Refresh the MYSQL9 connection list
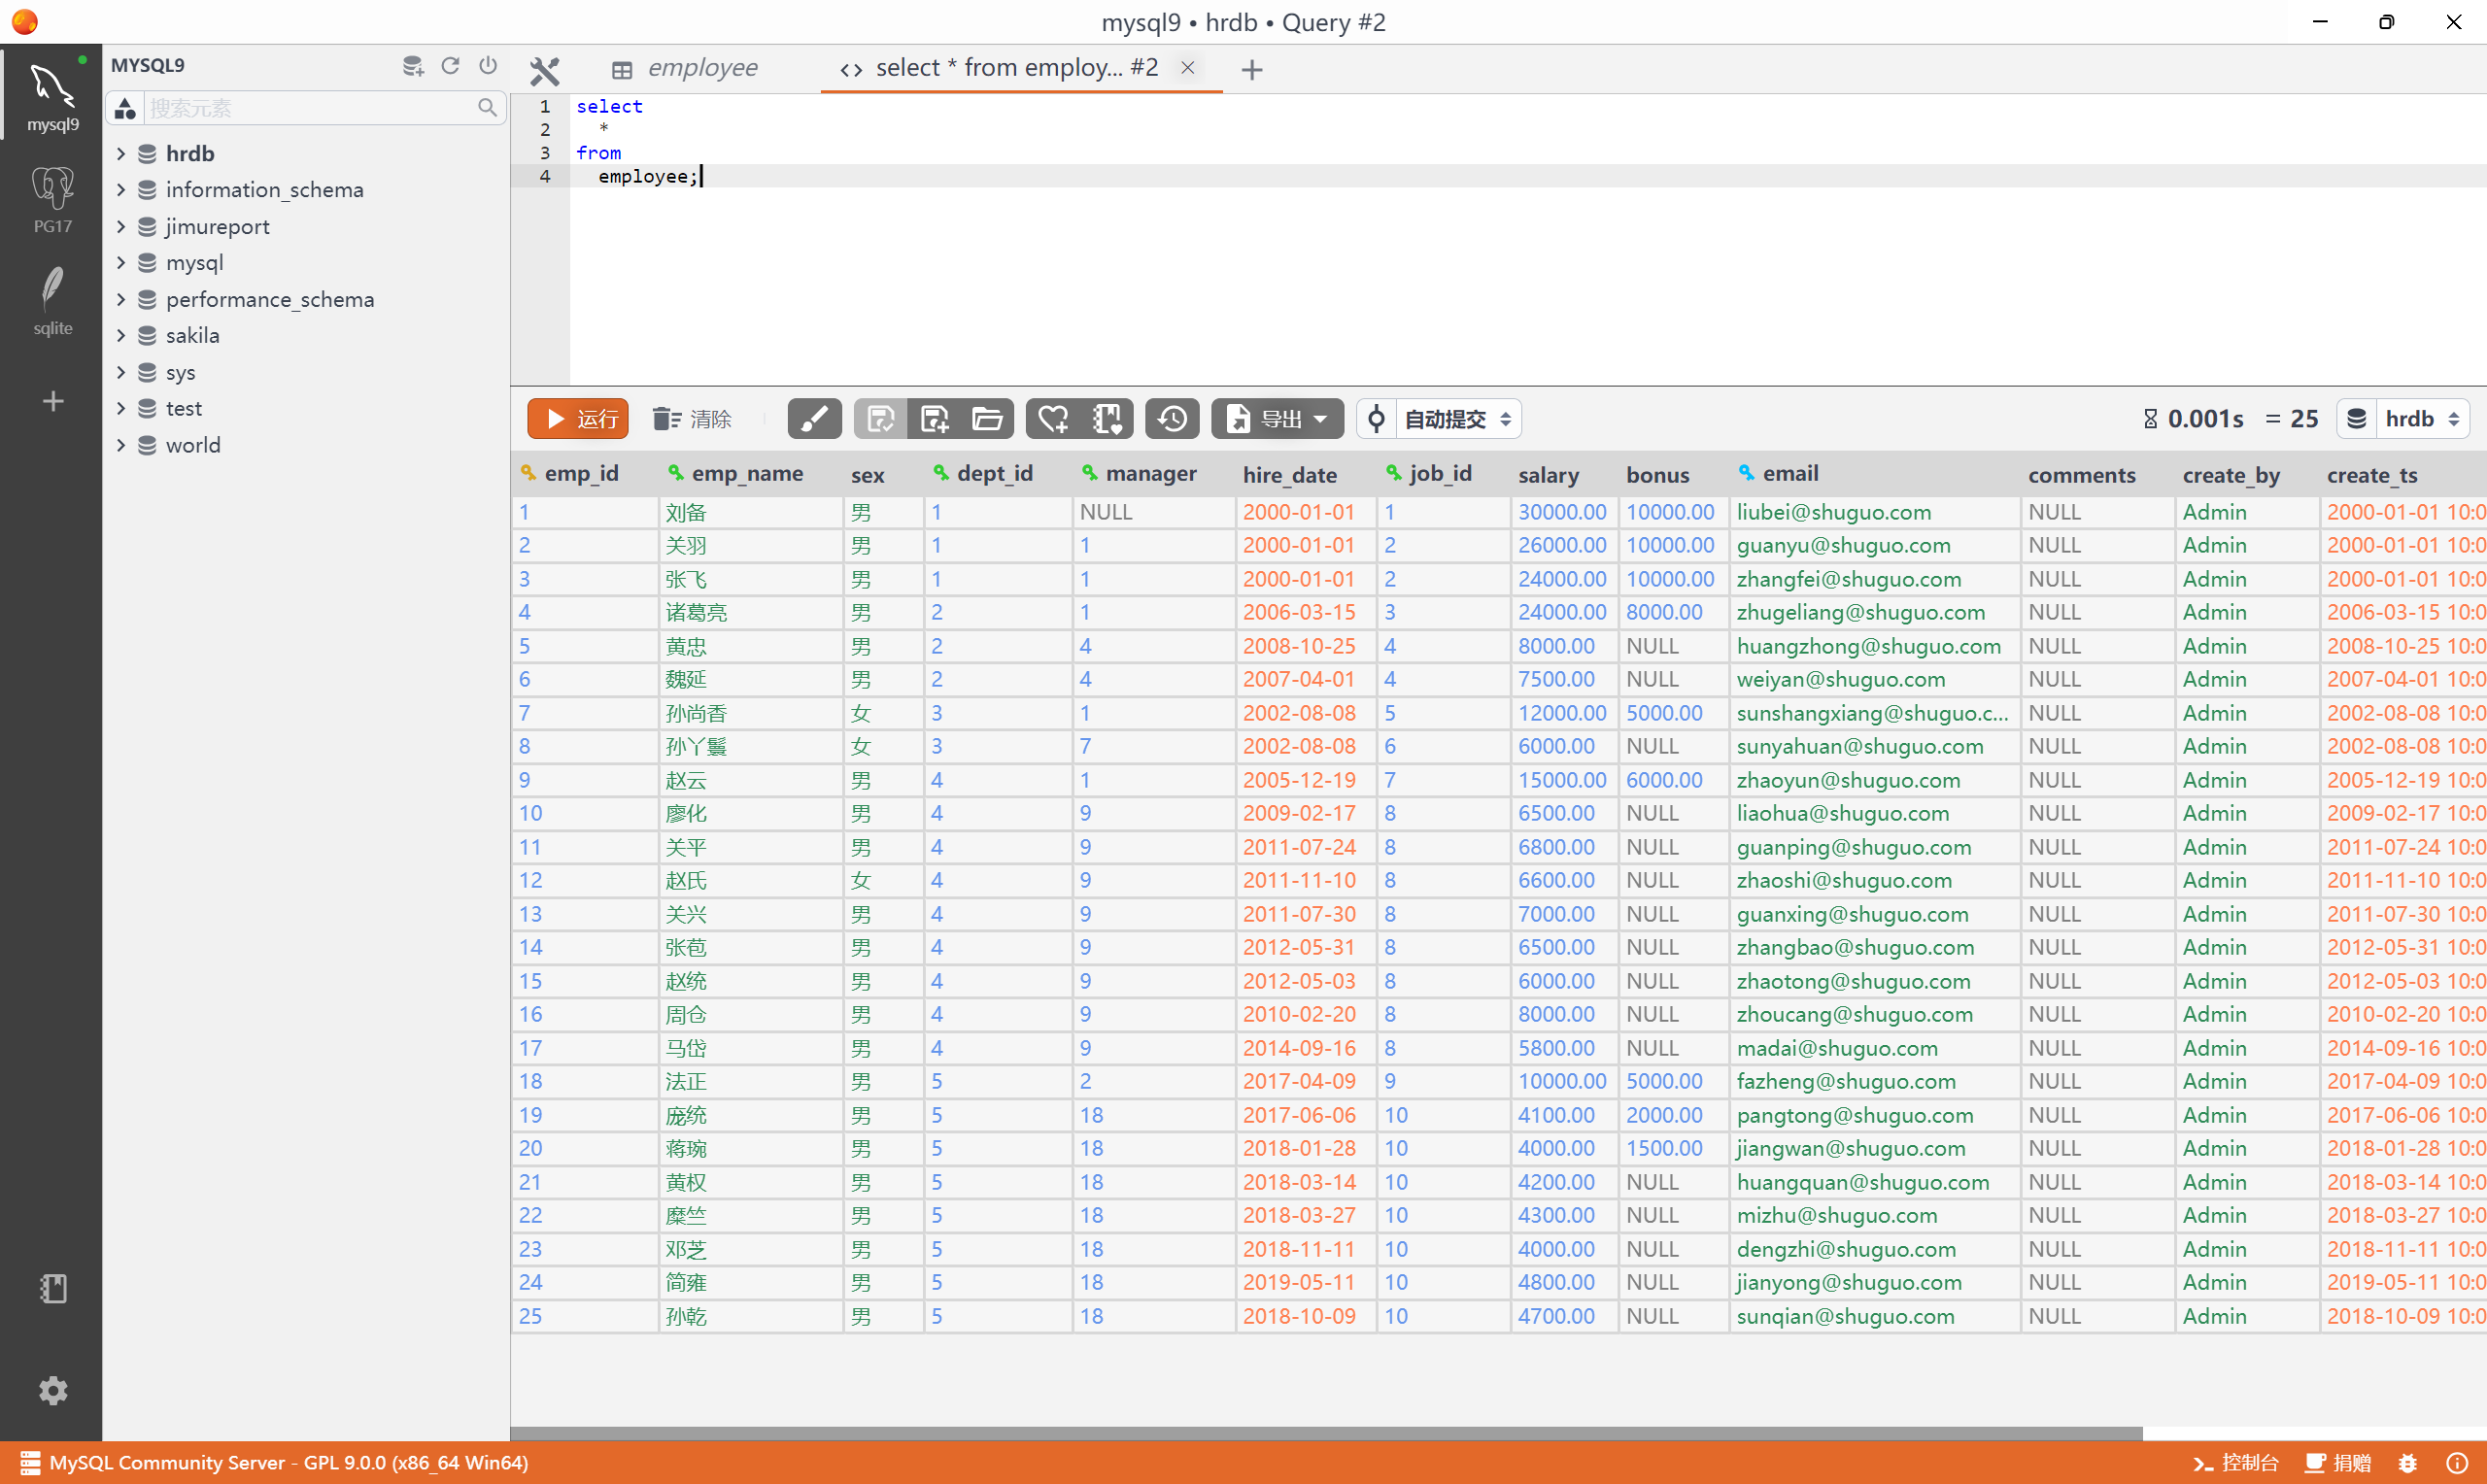The image size is (2487, 1484). [x=450, y=65]
